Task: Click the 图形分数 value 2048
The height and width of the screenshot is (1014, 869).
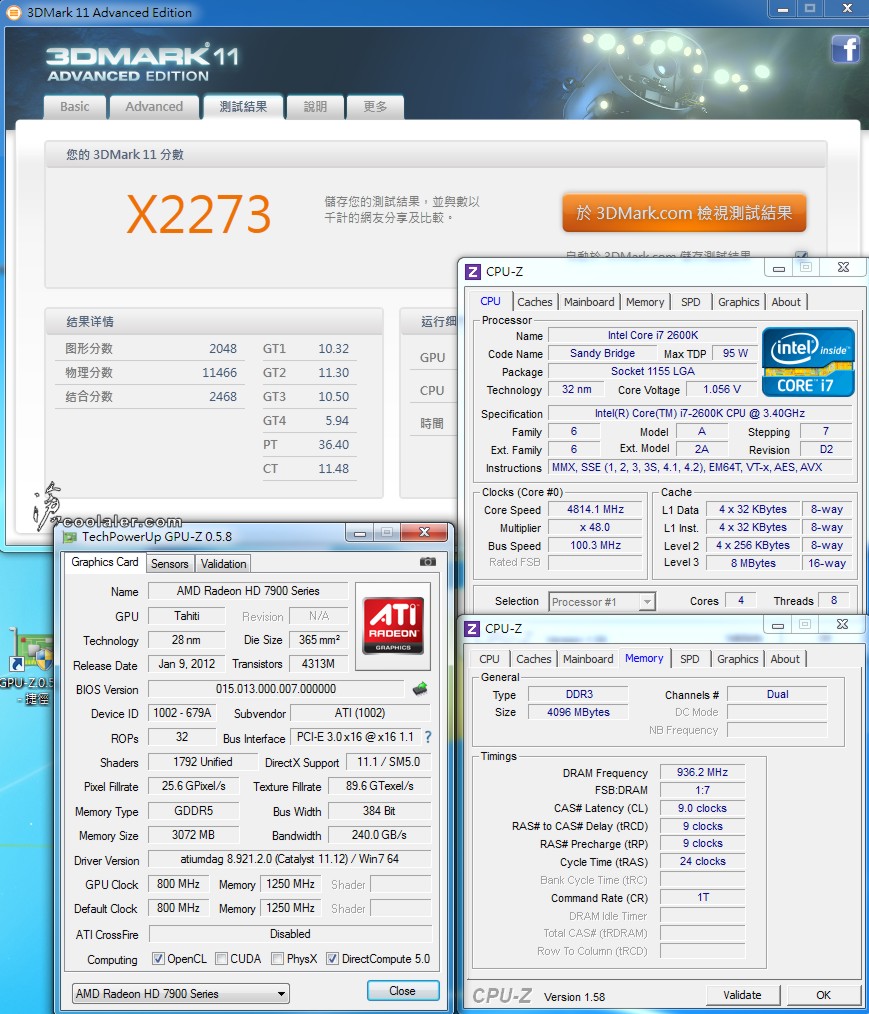Action: coord(223,349)
